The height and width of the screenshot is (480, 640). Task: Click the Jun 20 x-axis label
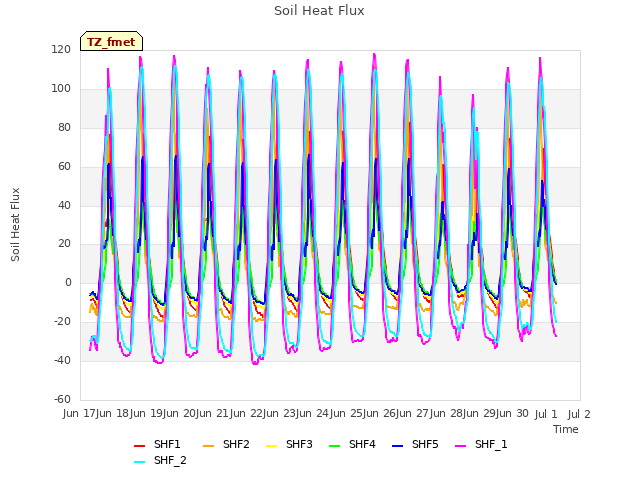[181, 413]
